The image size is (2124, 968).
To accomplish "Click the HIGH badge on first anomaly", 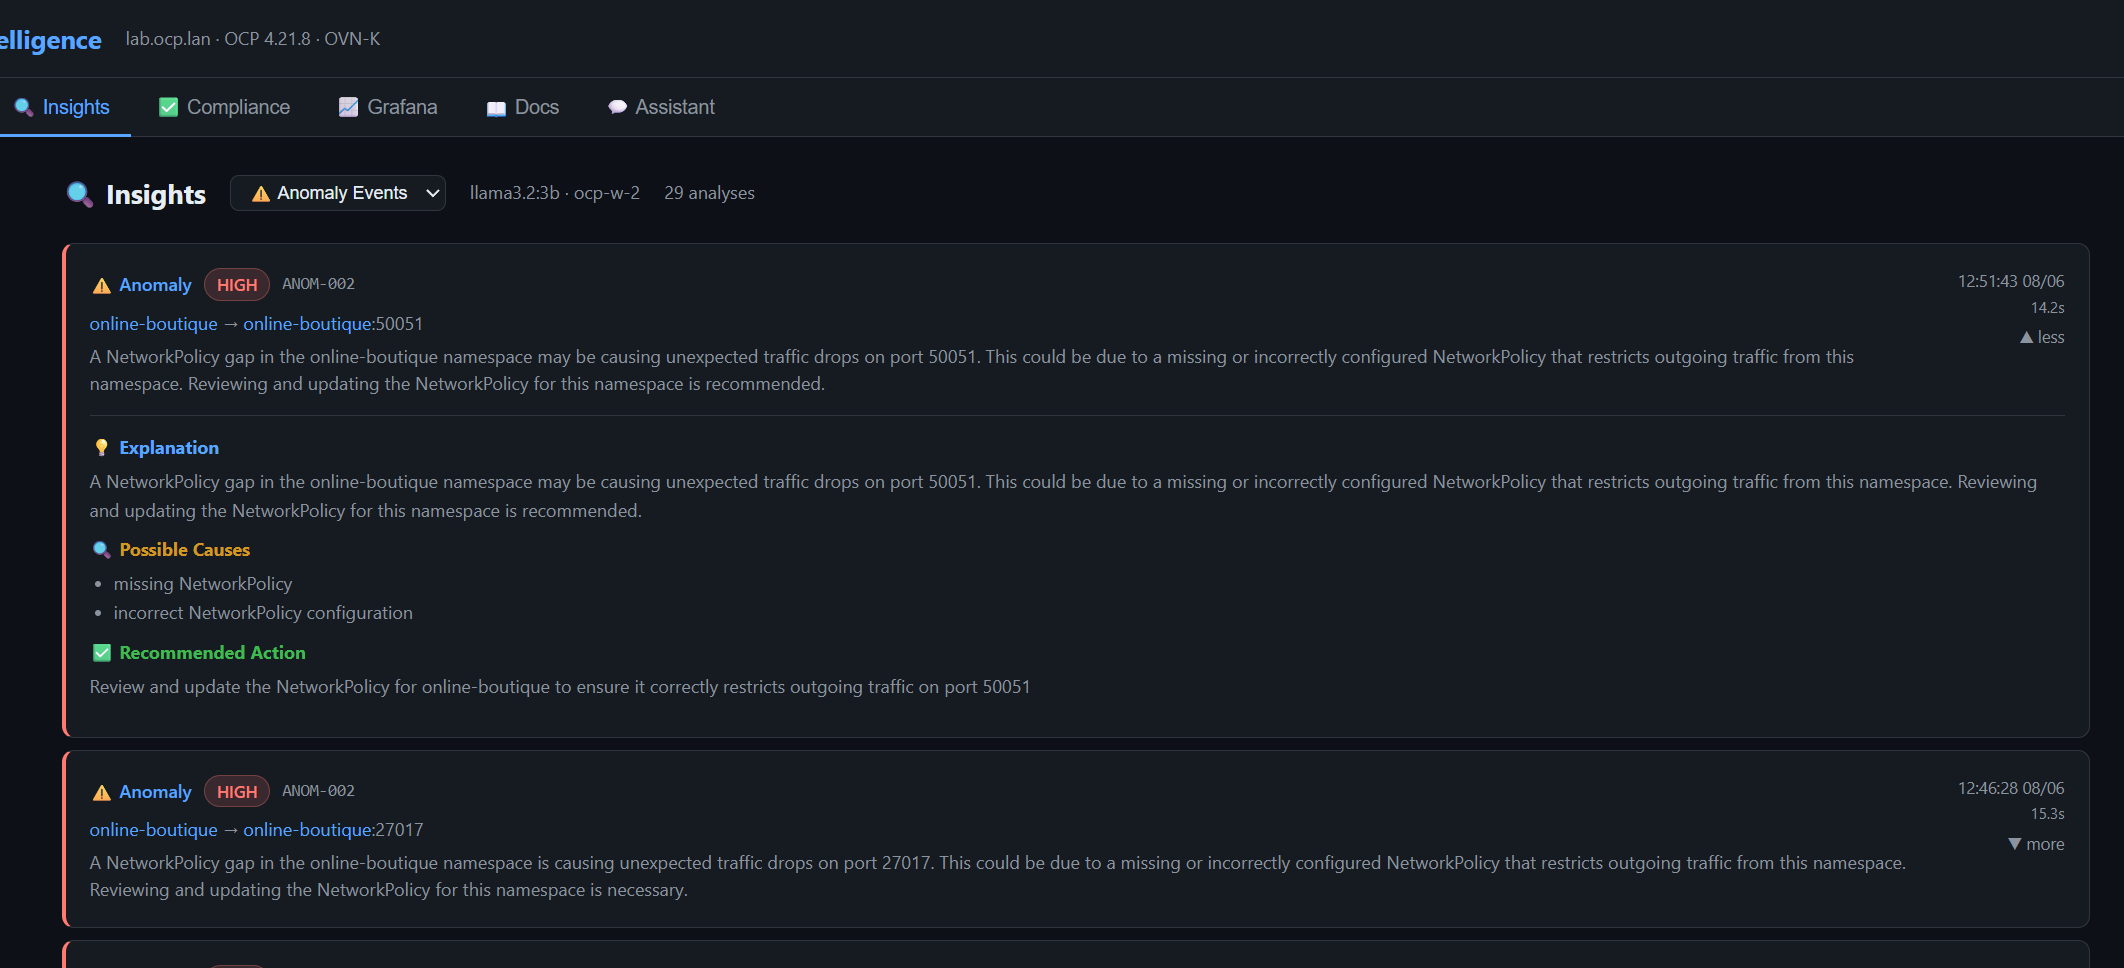I will 237,285.
